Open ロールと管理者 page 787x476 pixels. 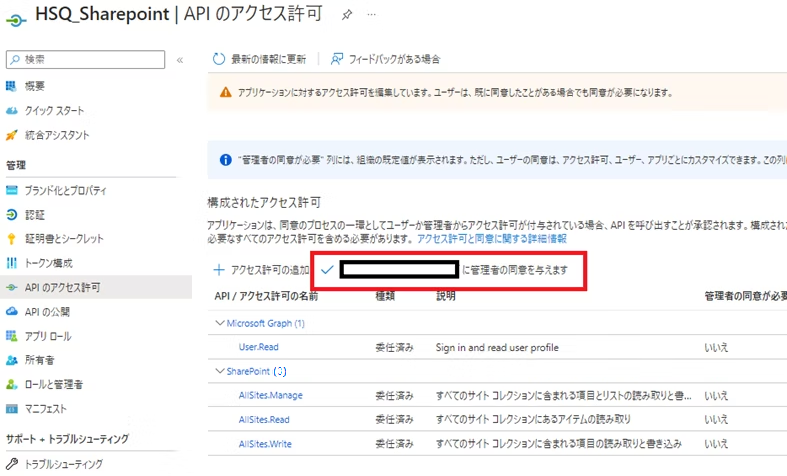coord(54,385)
